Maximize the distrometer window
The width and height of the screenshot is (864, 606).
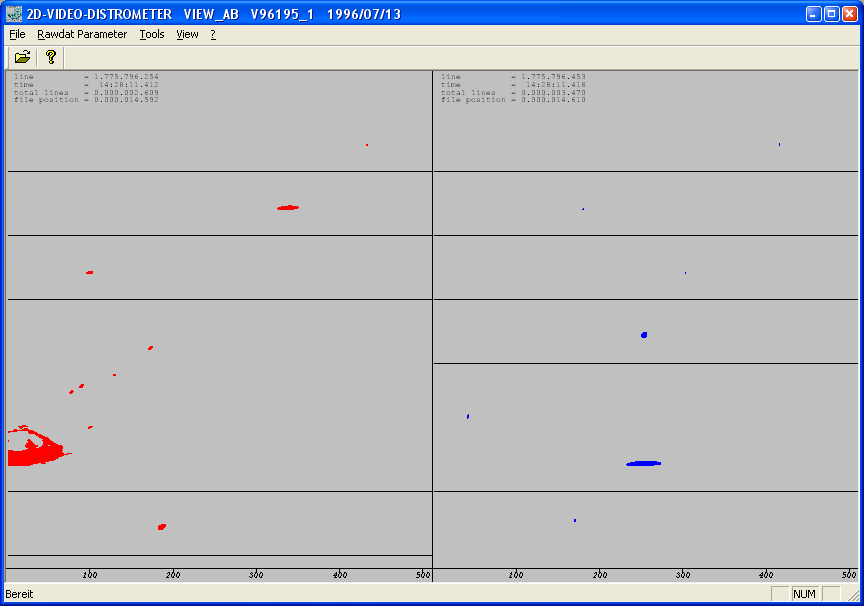(831, 14)
